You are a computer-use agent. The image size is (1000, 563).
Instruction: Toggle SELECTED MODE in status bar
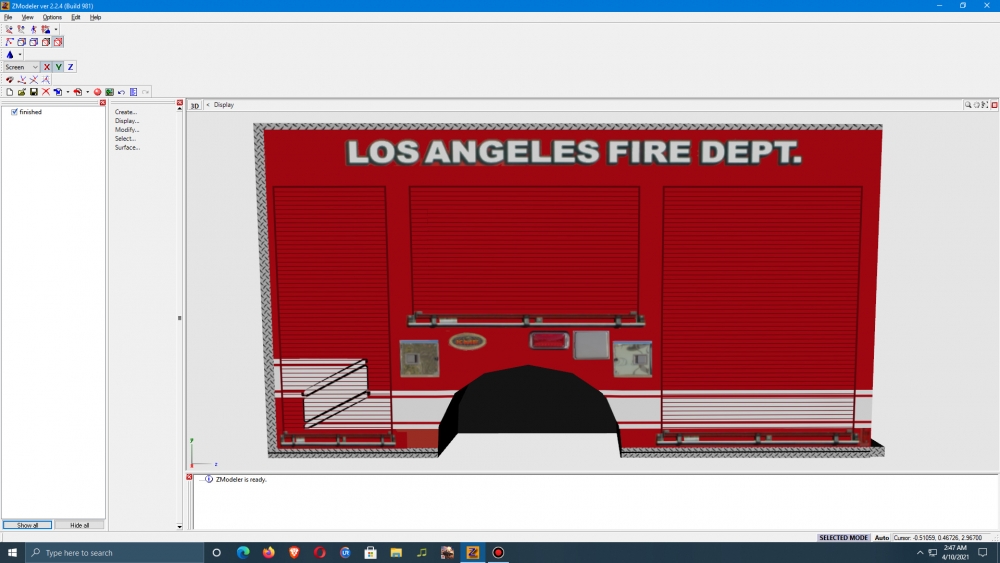(844, 538)
